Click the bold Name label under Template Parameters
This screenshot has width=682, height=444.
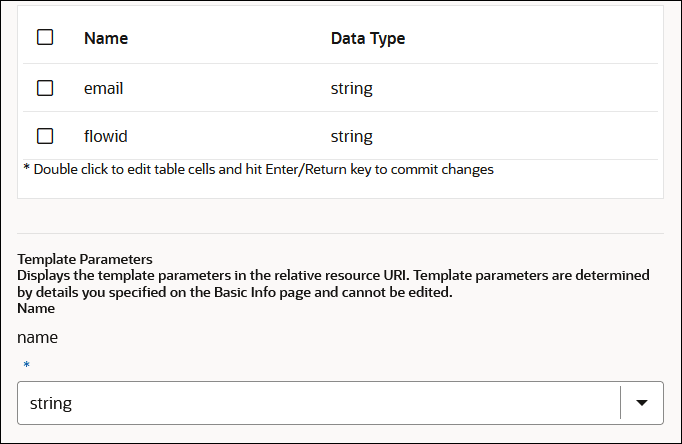pos(37,308)
